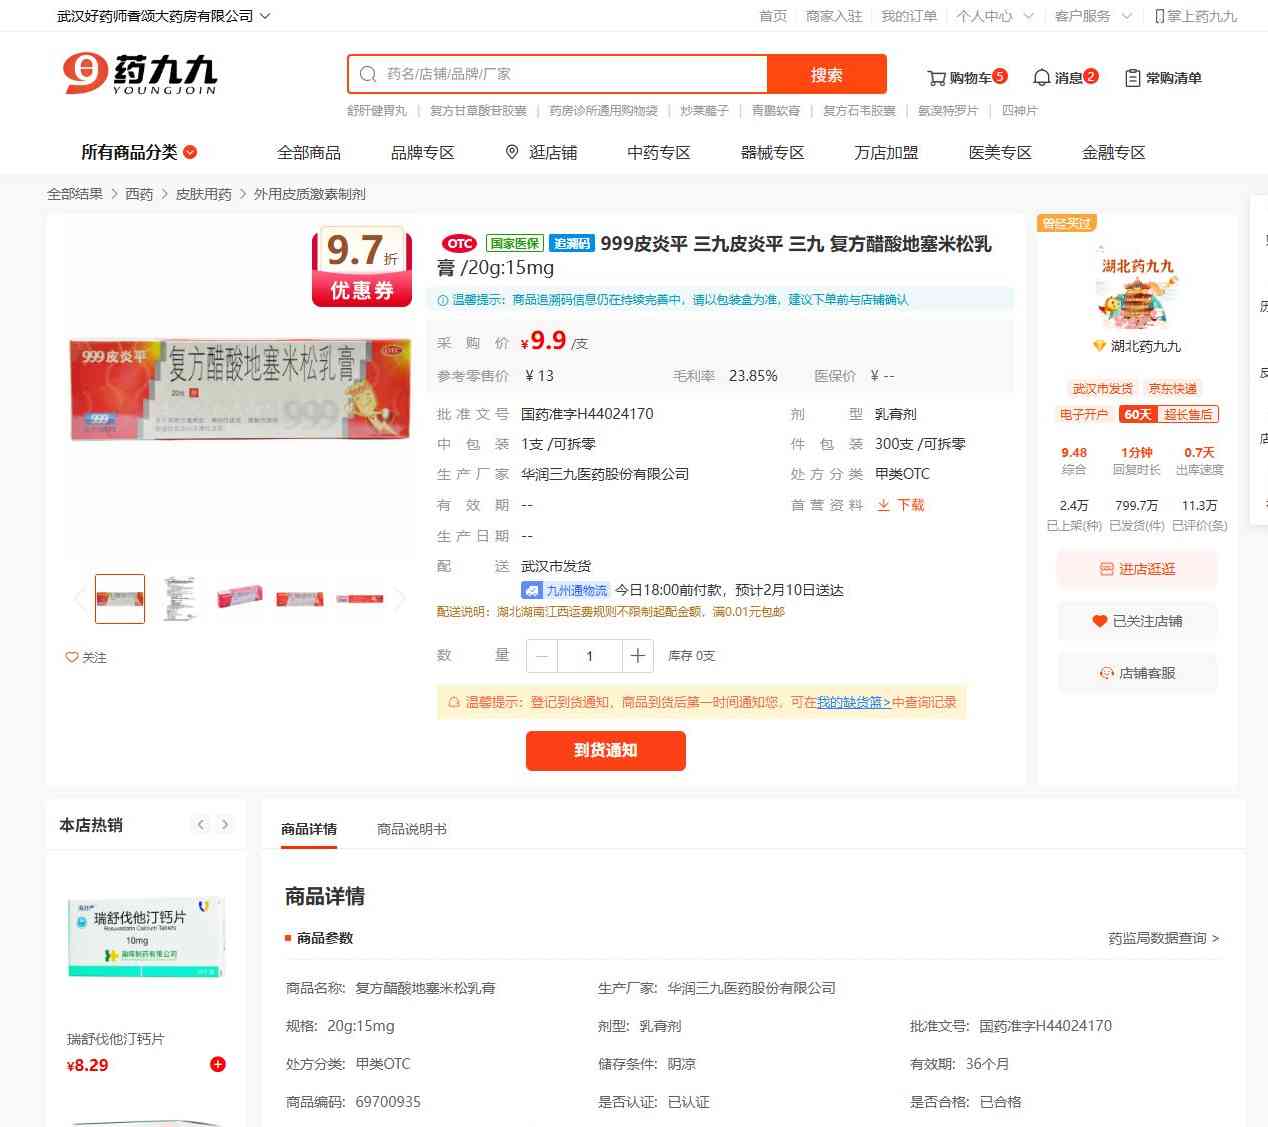This screenshot has width=1268, height=1127.
Task: Open the pharmacy account name dropdown
Action: pyautogui.click(x=164, y=16)
